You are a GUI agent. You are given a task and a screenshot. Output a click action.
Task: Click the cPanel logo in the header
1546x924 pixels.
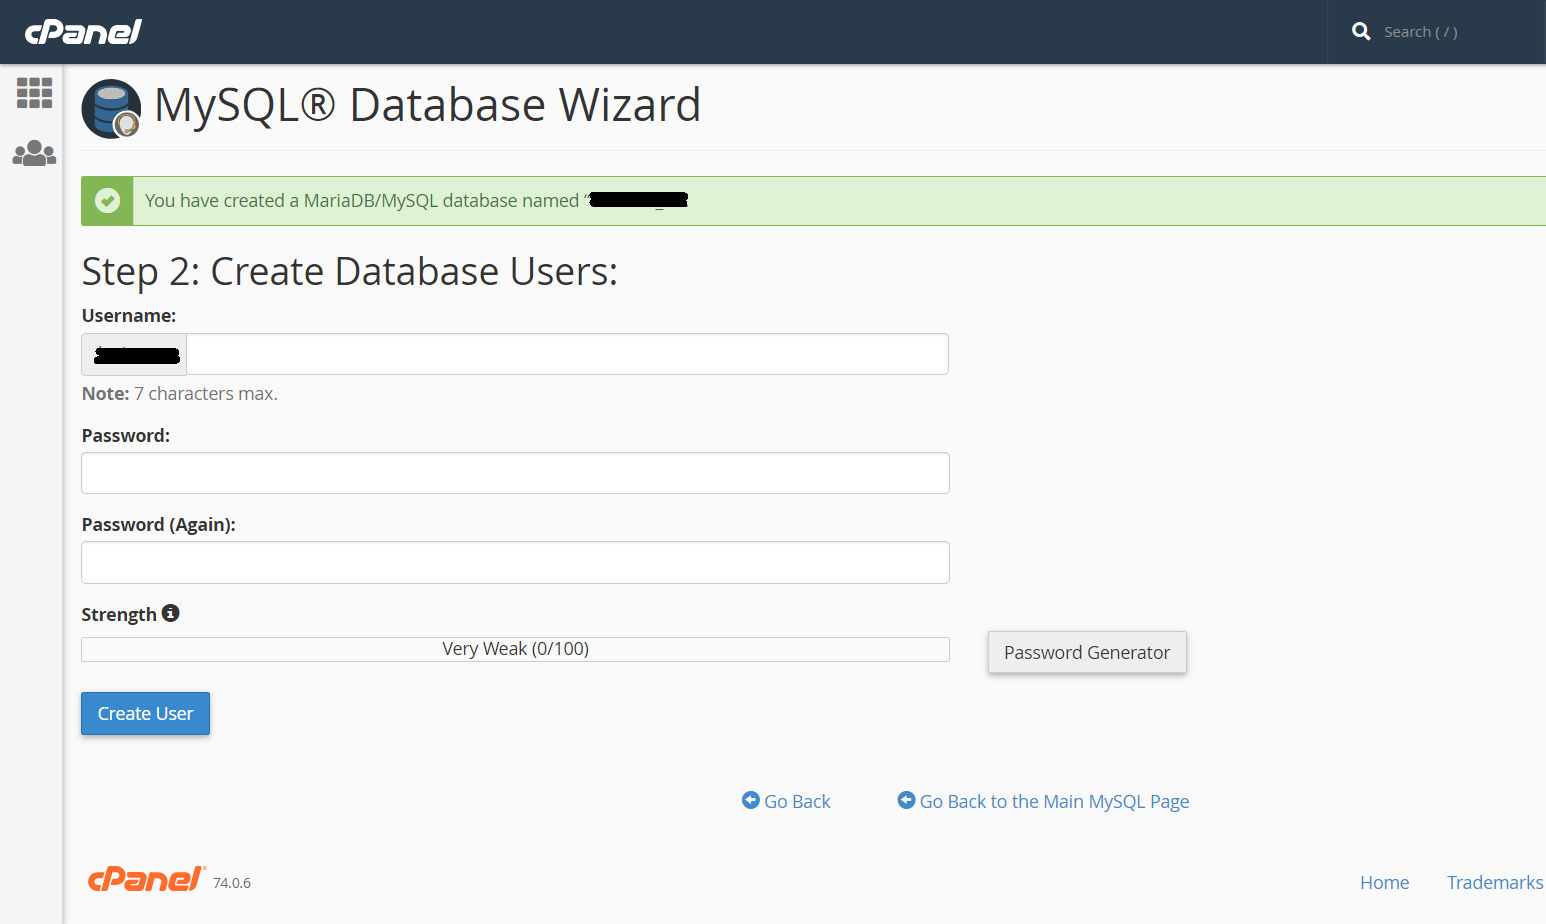83,32
